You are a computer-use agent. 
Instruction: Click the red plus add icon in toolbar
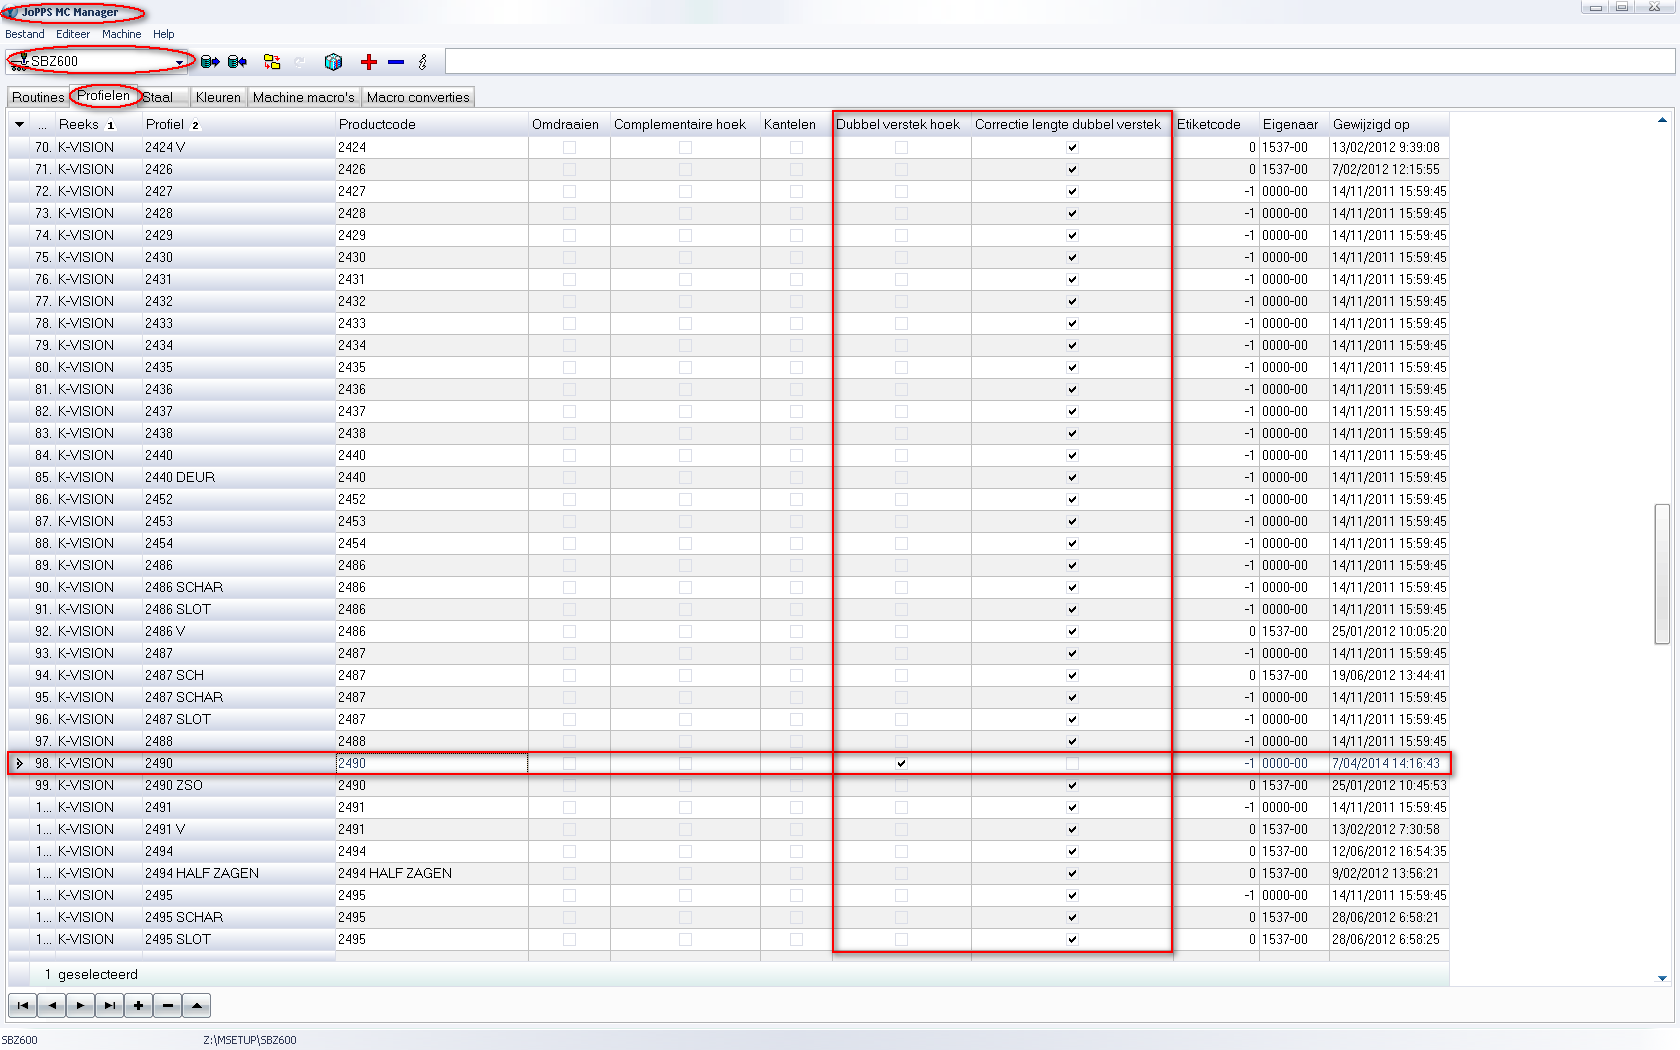pos(369,62)
